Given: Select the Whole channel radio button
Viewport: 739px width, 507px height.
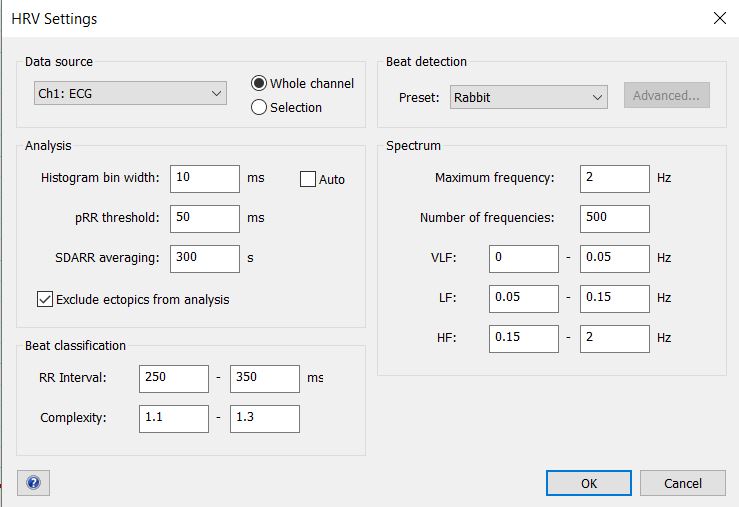Looking at the screenshot, I should tap(259, 84).
